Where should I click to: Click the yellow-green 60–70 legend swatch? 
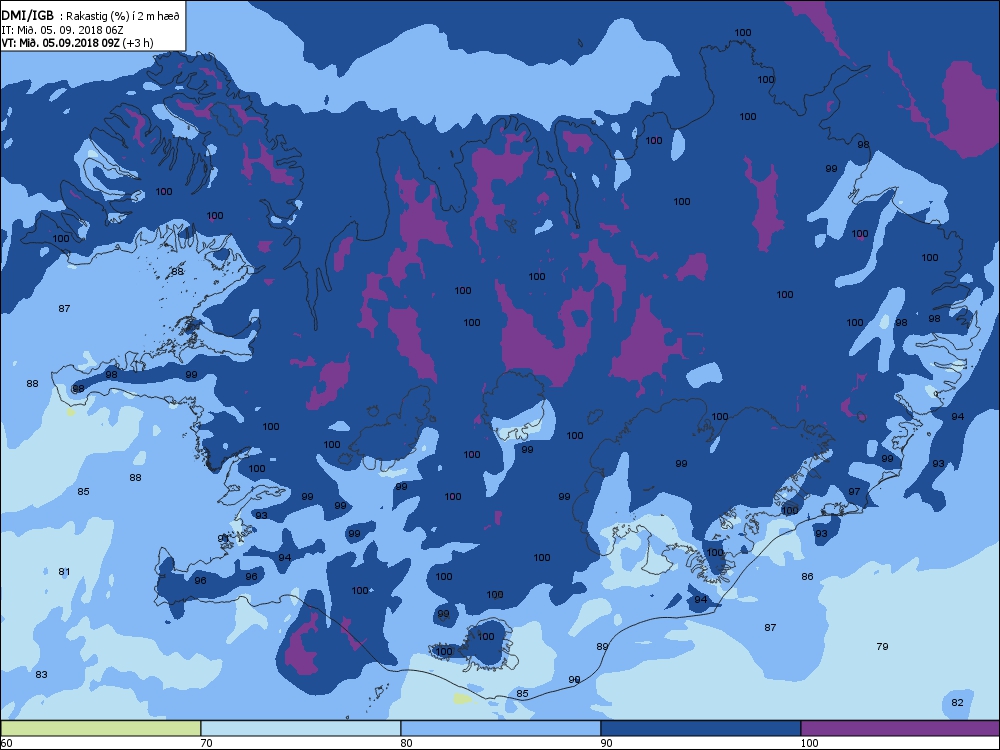pyautogui.click(x=101, y=728)
